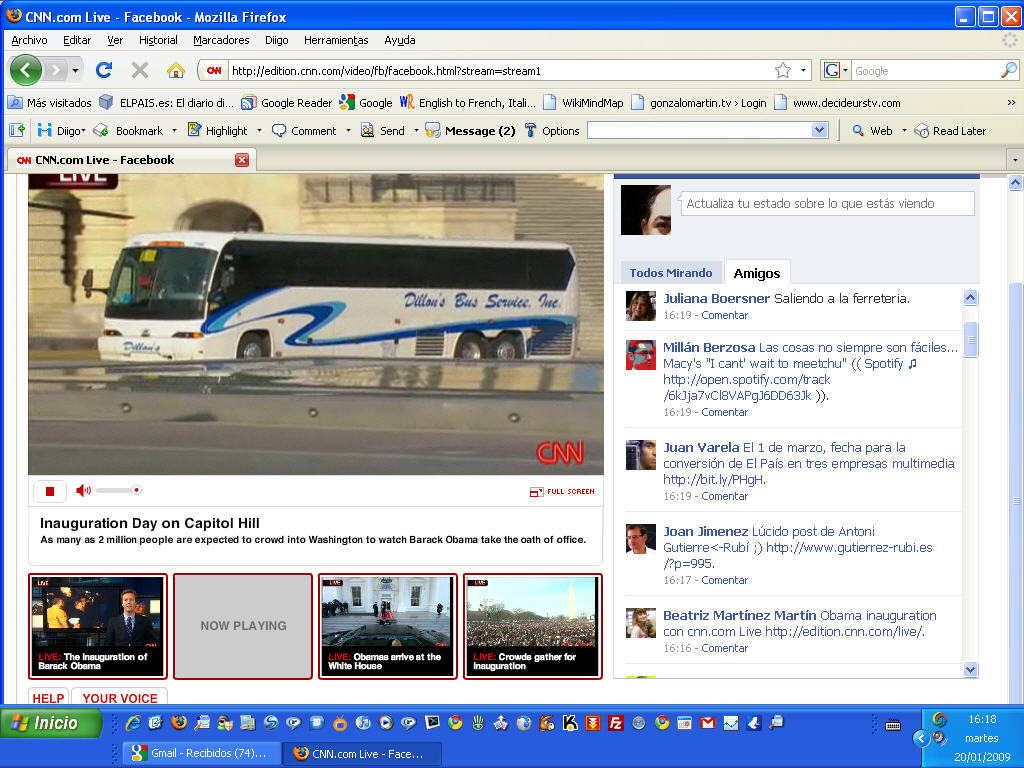Expand the Bookmark options arrow

click(174, 131)
